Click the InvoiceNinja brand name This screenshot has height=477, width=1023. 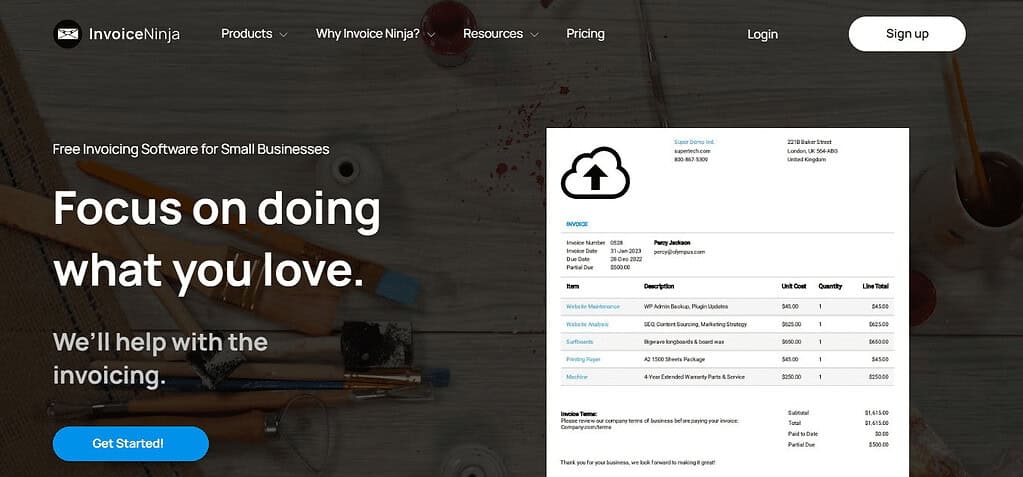point(134,34)
